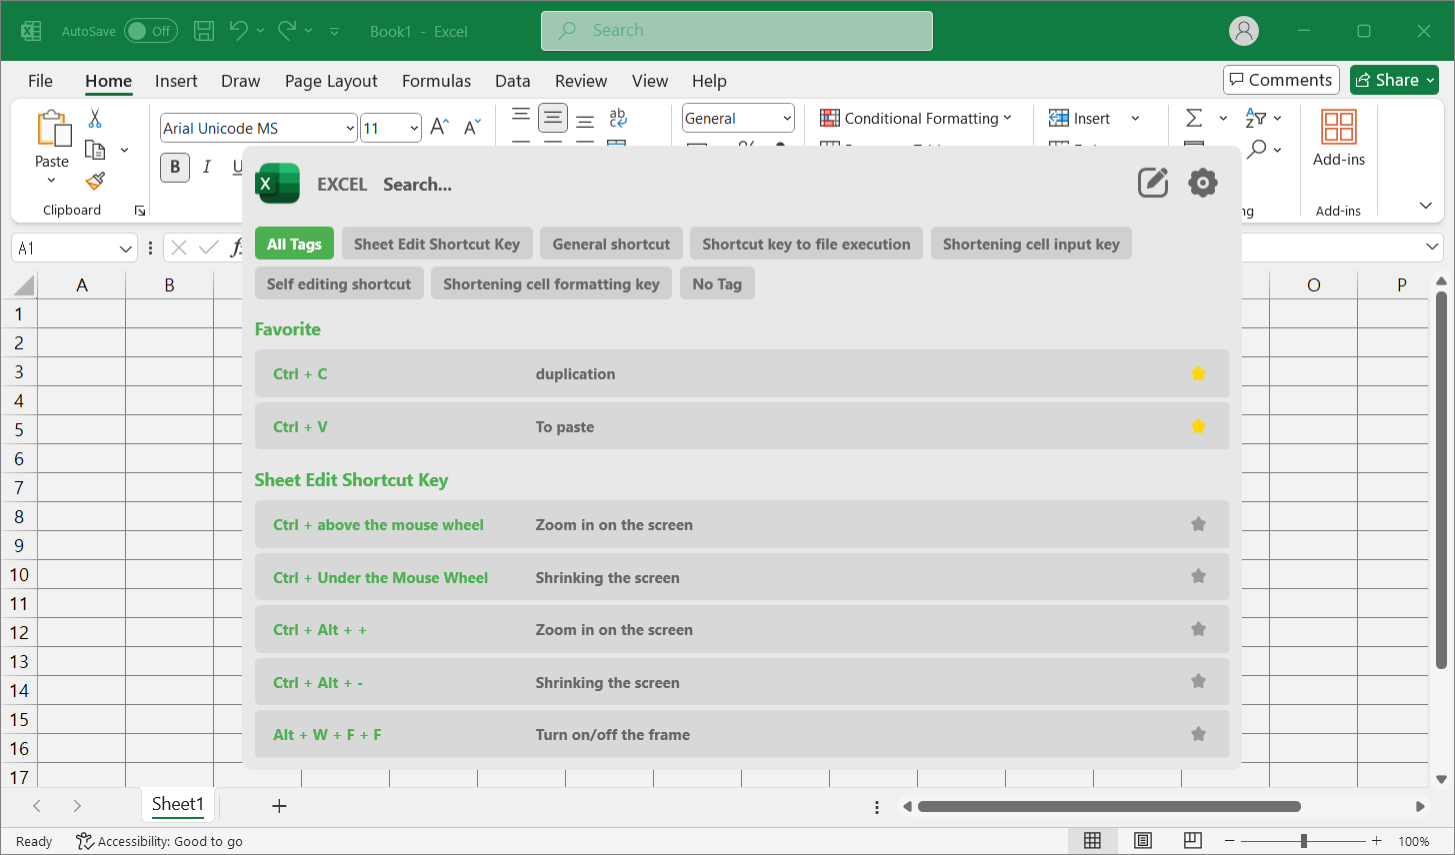Image resolution: width=1455 pixels, height=855 pixels.
Task: Click the Paste clipboard icon
Action: click(x=53, y=129)
